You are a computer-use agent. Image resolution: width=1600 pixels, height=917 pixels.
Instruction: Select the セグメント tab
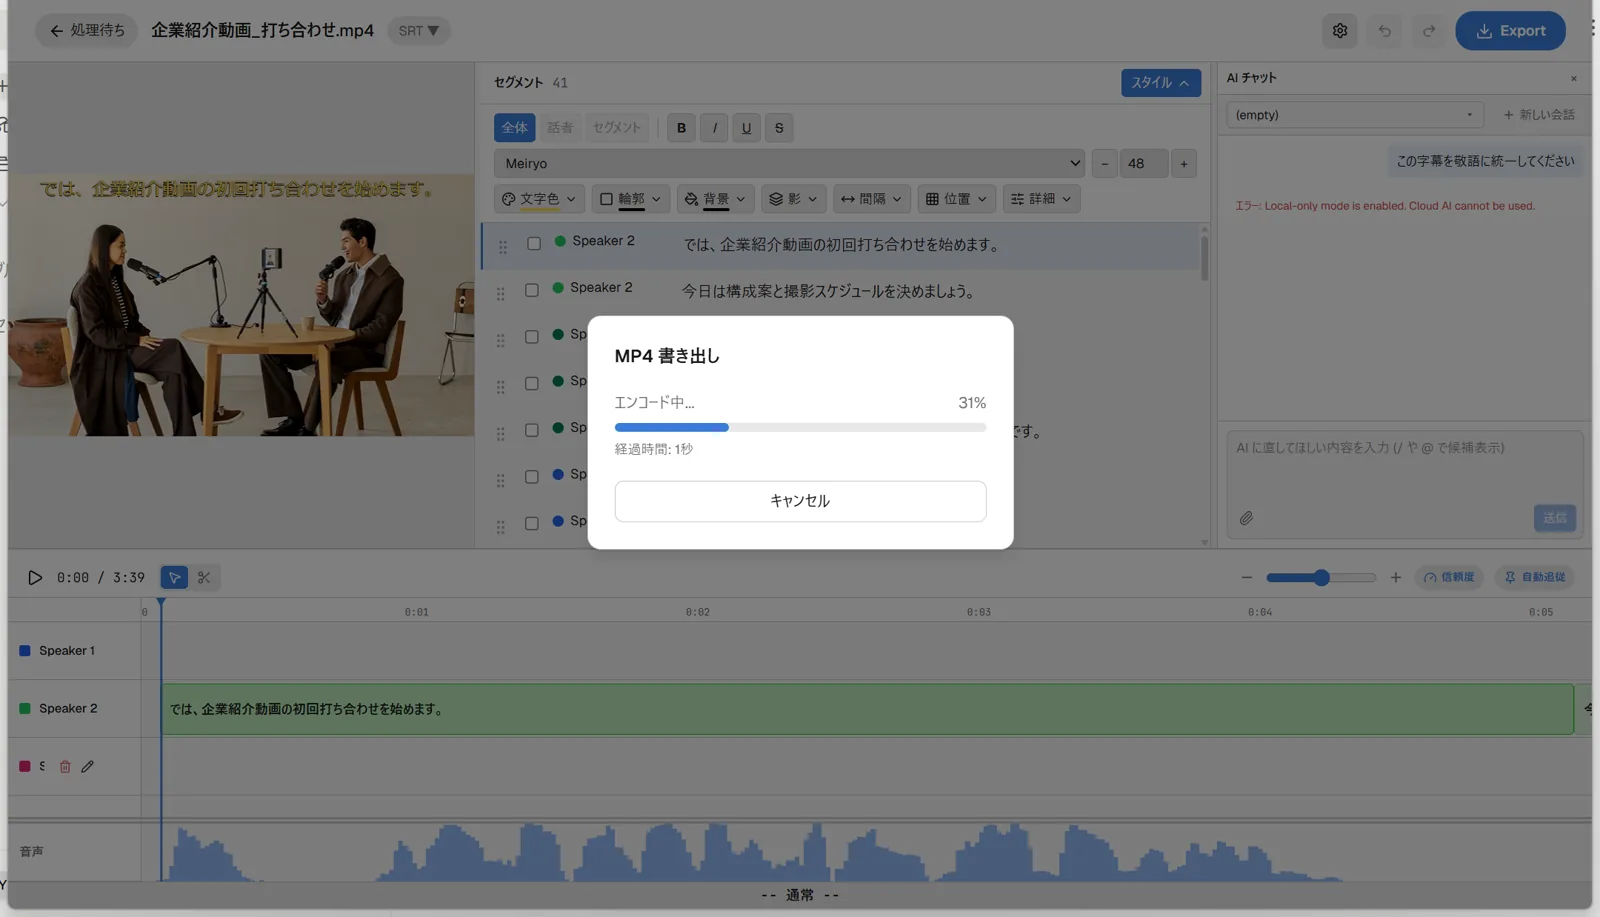click(x=616, y=128)
